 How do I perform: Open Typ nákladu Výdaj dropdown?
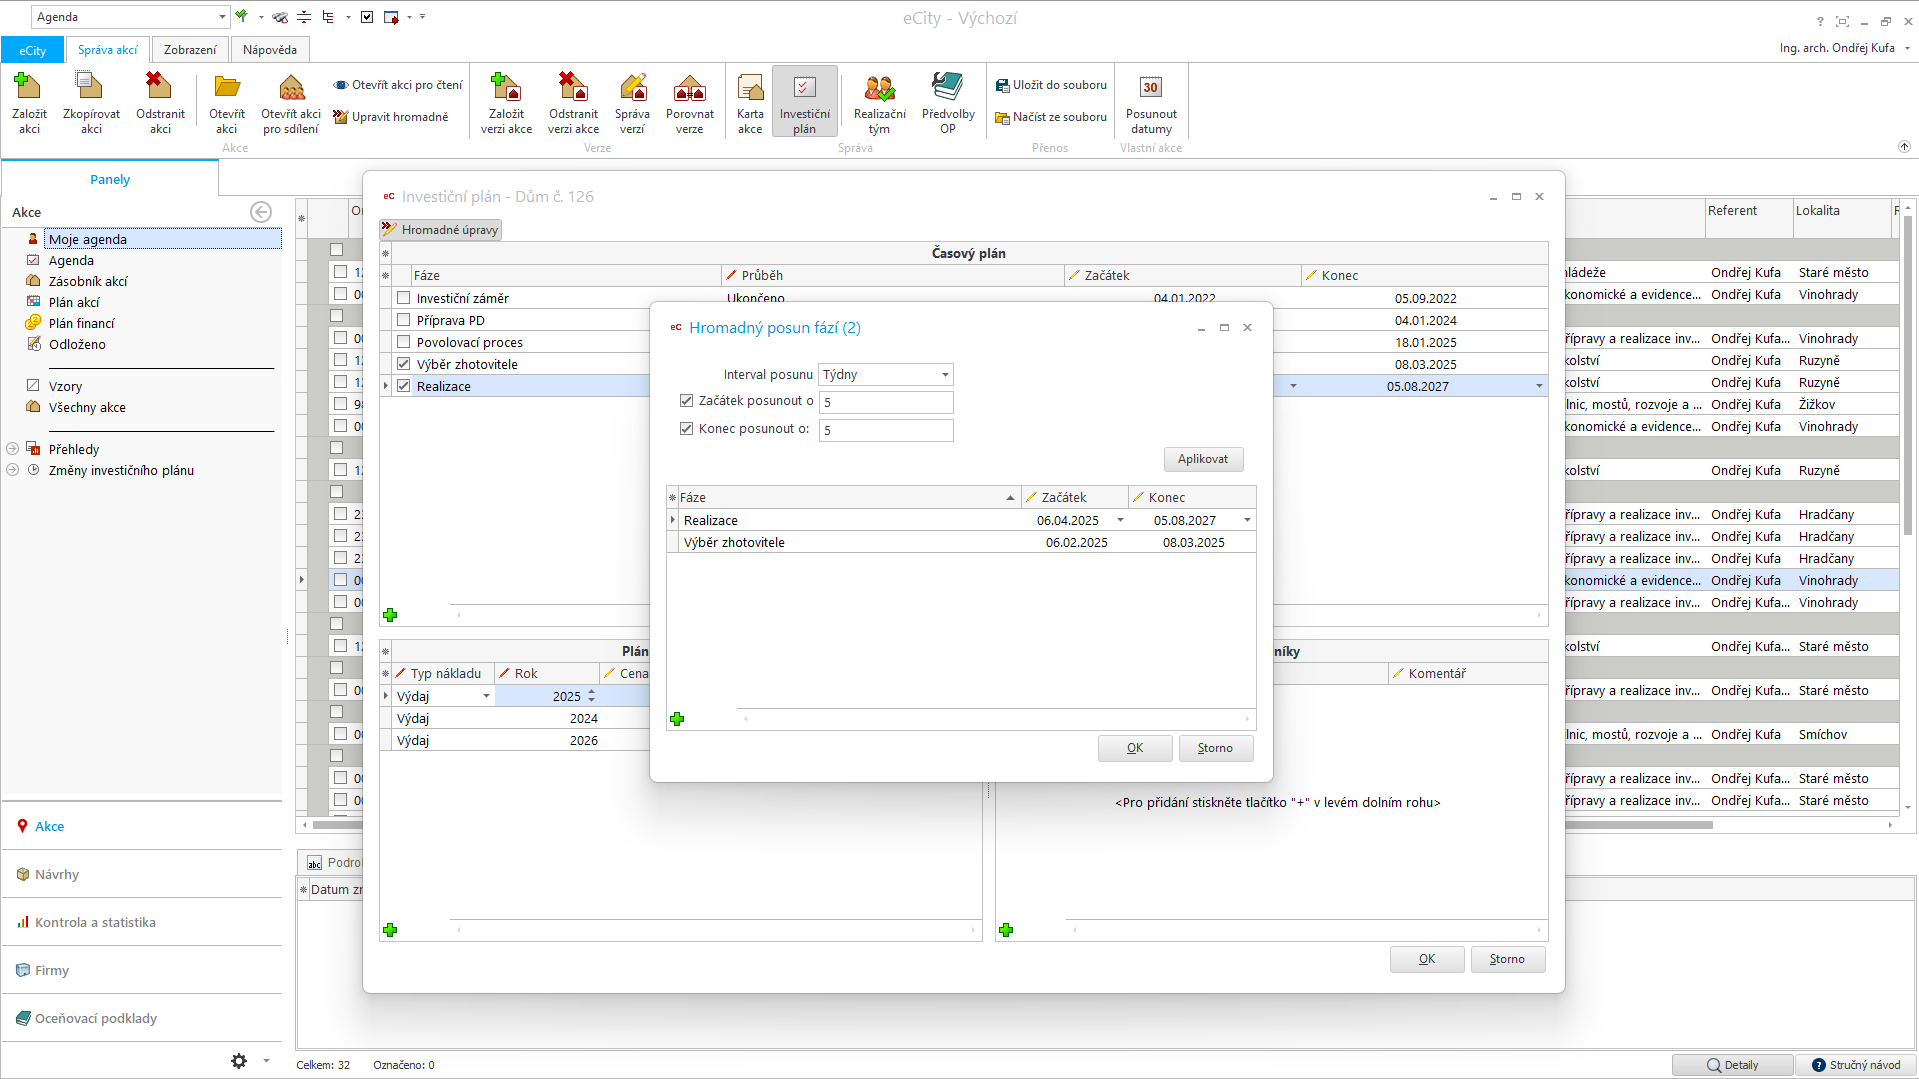click(x=487, y=696)
